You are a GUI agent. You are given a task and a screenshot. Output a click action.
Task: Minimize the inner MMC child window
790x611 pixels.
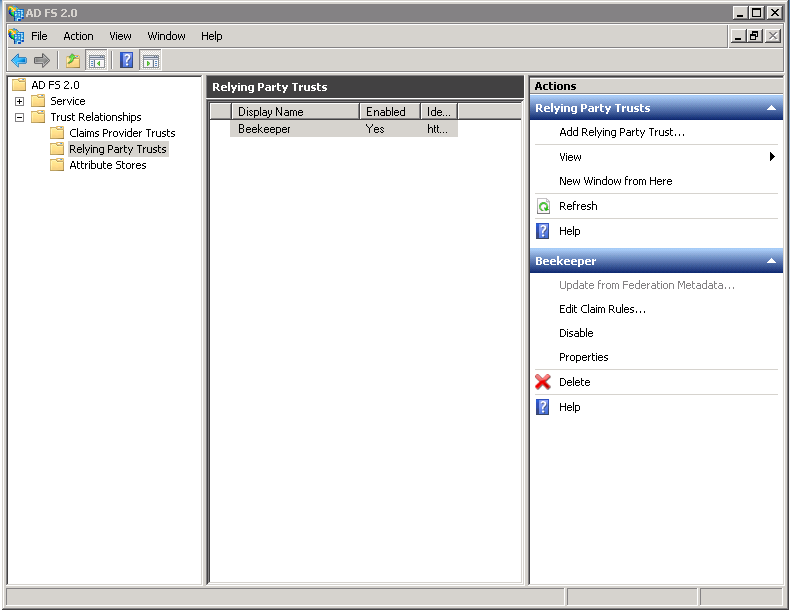pyautogui.click(x=739, y=36)
